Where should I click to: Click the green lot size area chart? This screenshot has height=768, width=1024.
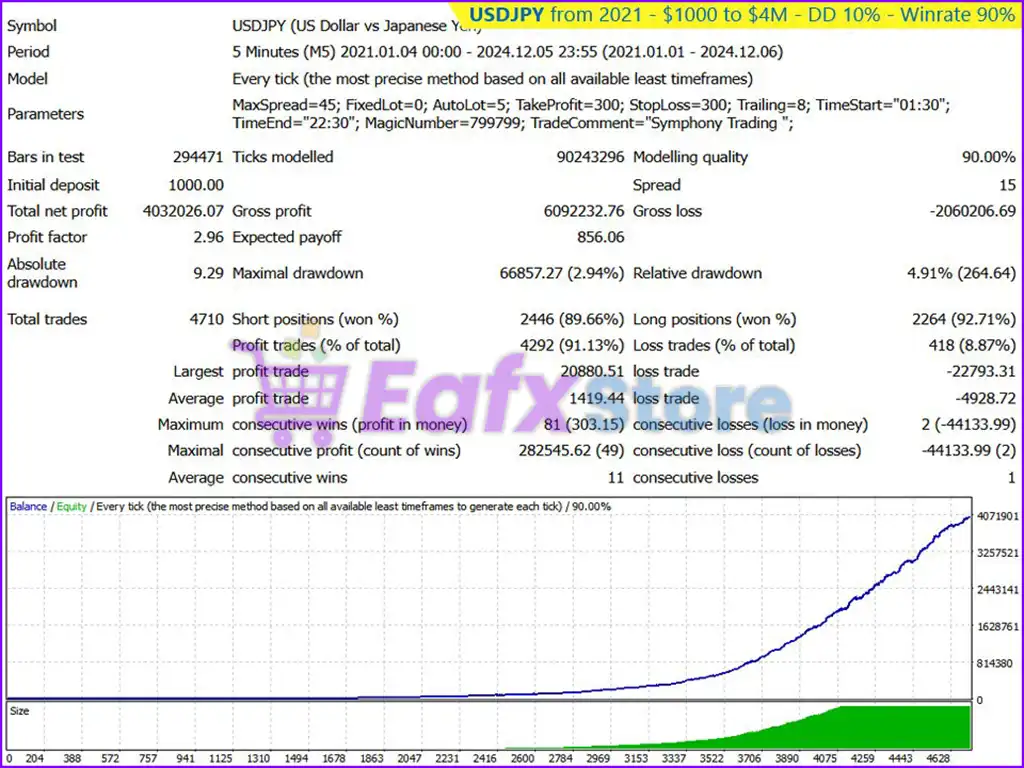click(x=849, y=728)
